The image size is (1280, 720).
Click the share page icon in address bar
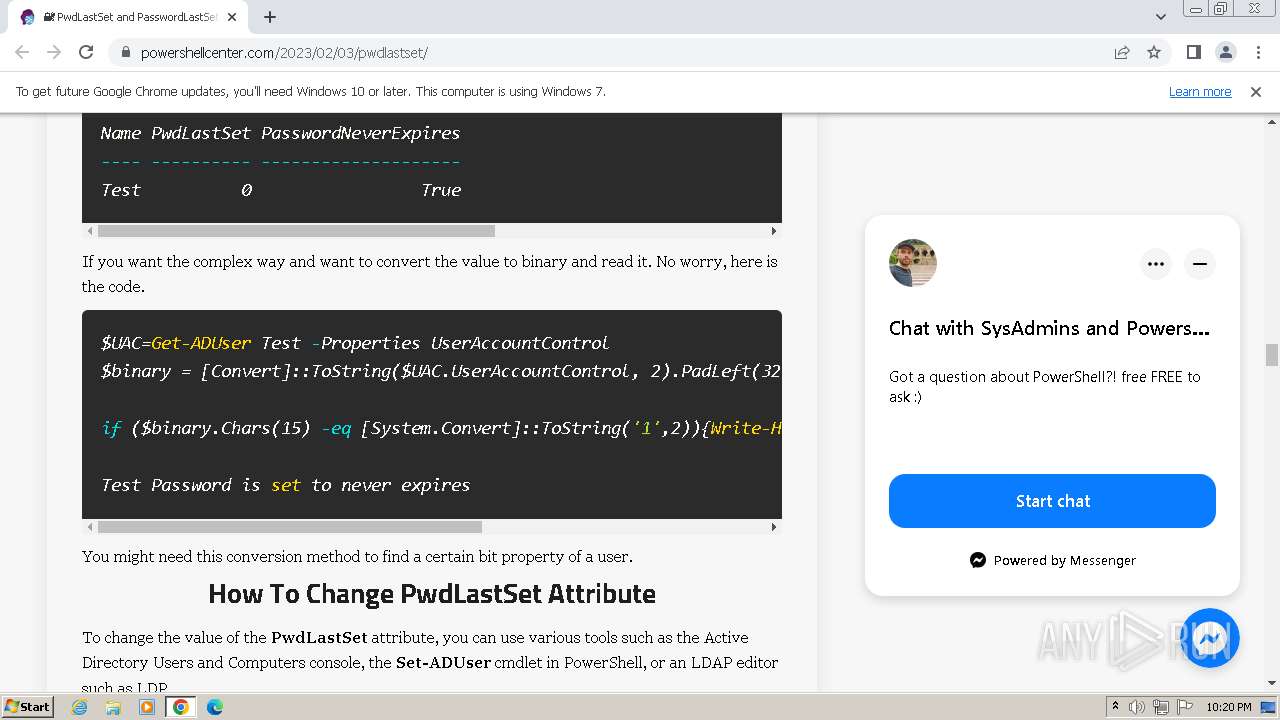(1122, 52)
